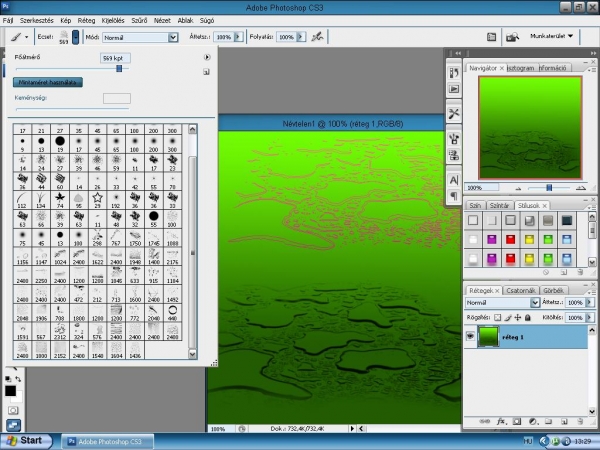Open the layer blend mode dropdown in Rétegek
The image size is (600, 450).
[x=535, y=302]
